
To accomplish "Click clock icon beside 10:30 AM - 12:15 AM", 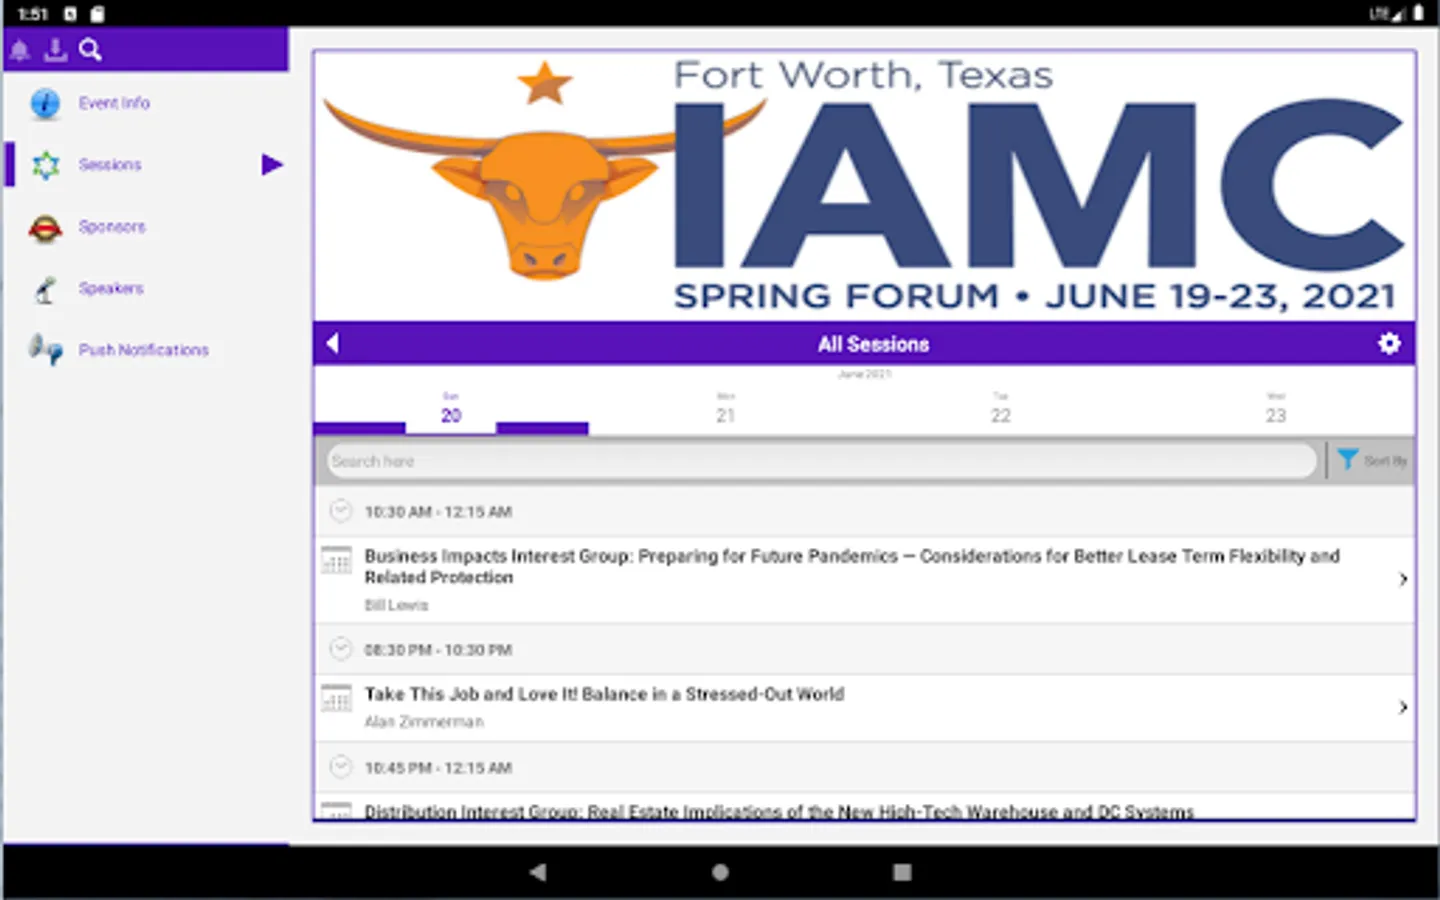I will (341, 511).
